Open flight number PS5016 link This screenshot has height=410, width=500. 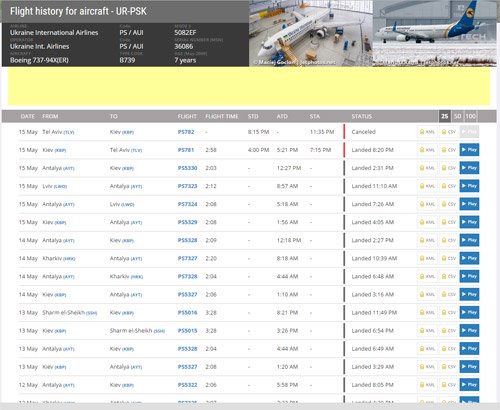click(x=187, y=312)
